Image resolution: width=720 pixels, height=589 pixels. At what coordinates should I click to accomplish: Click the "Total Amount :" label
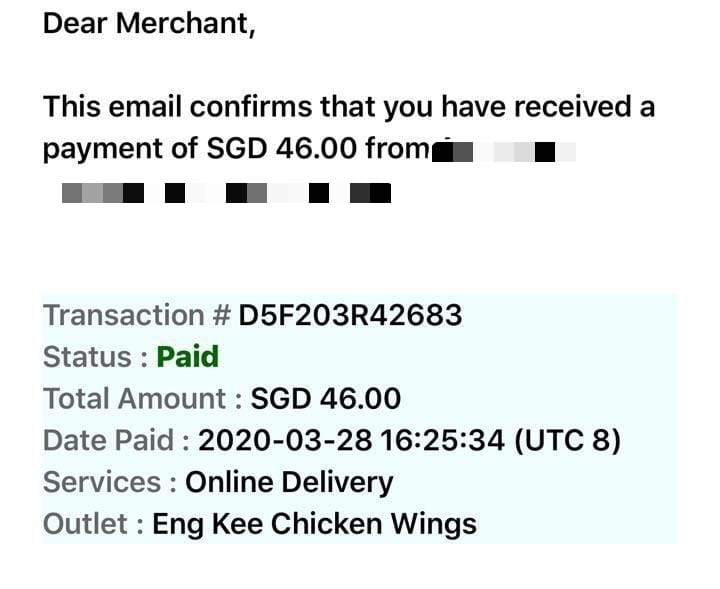point(142,399)
